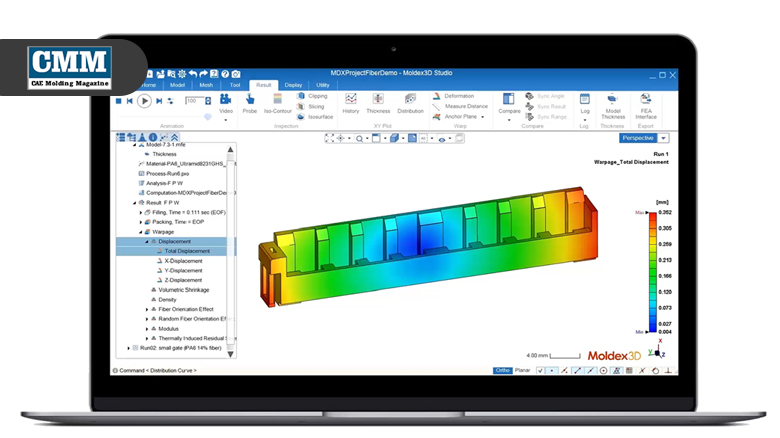This screenshot has height=438, width=780.
Task: Play the result animation
Action: [x=144, y=101]
